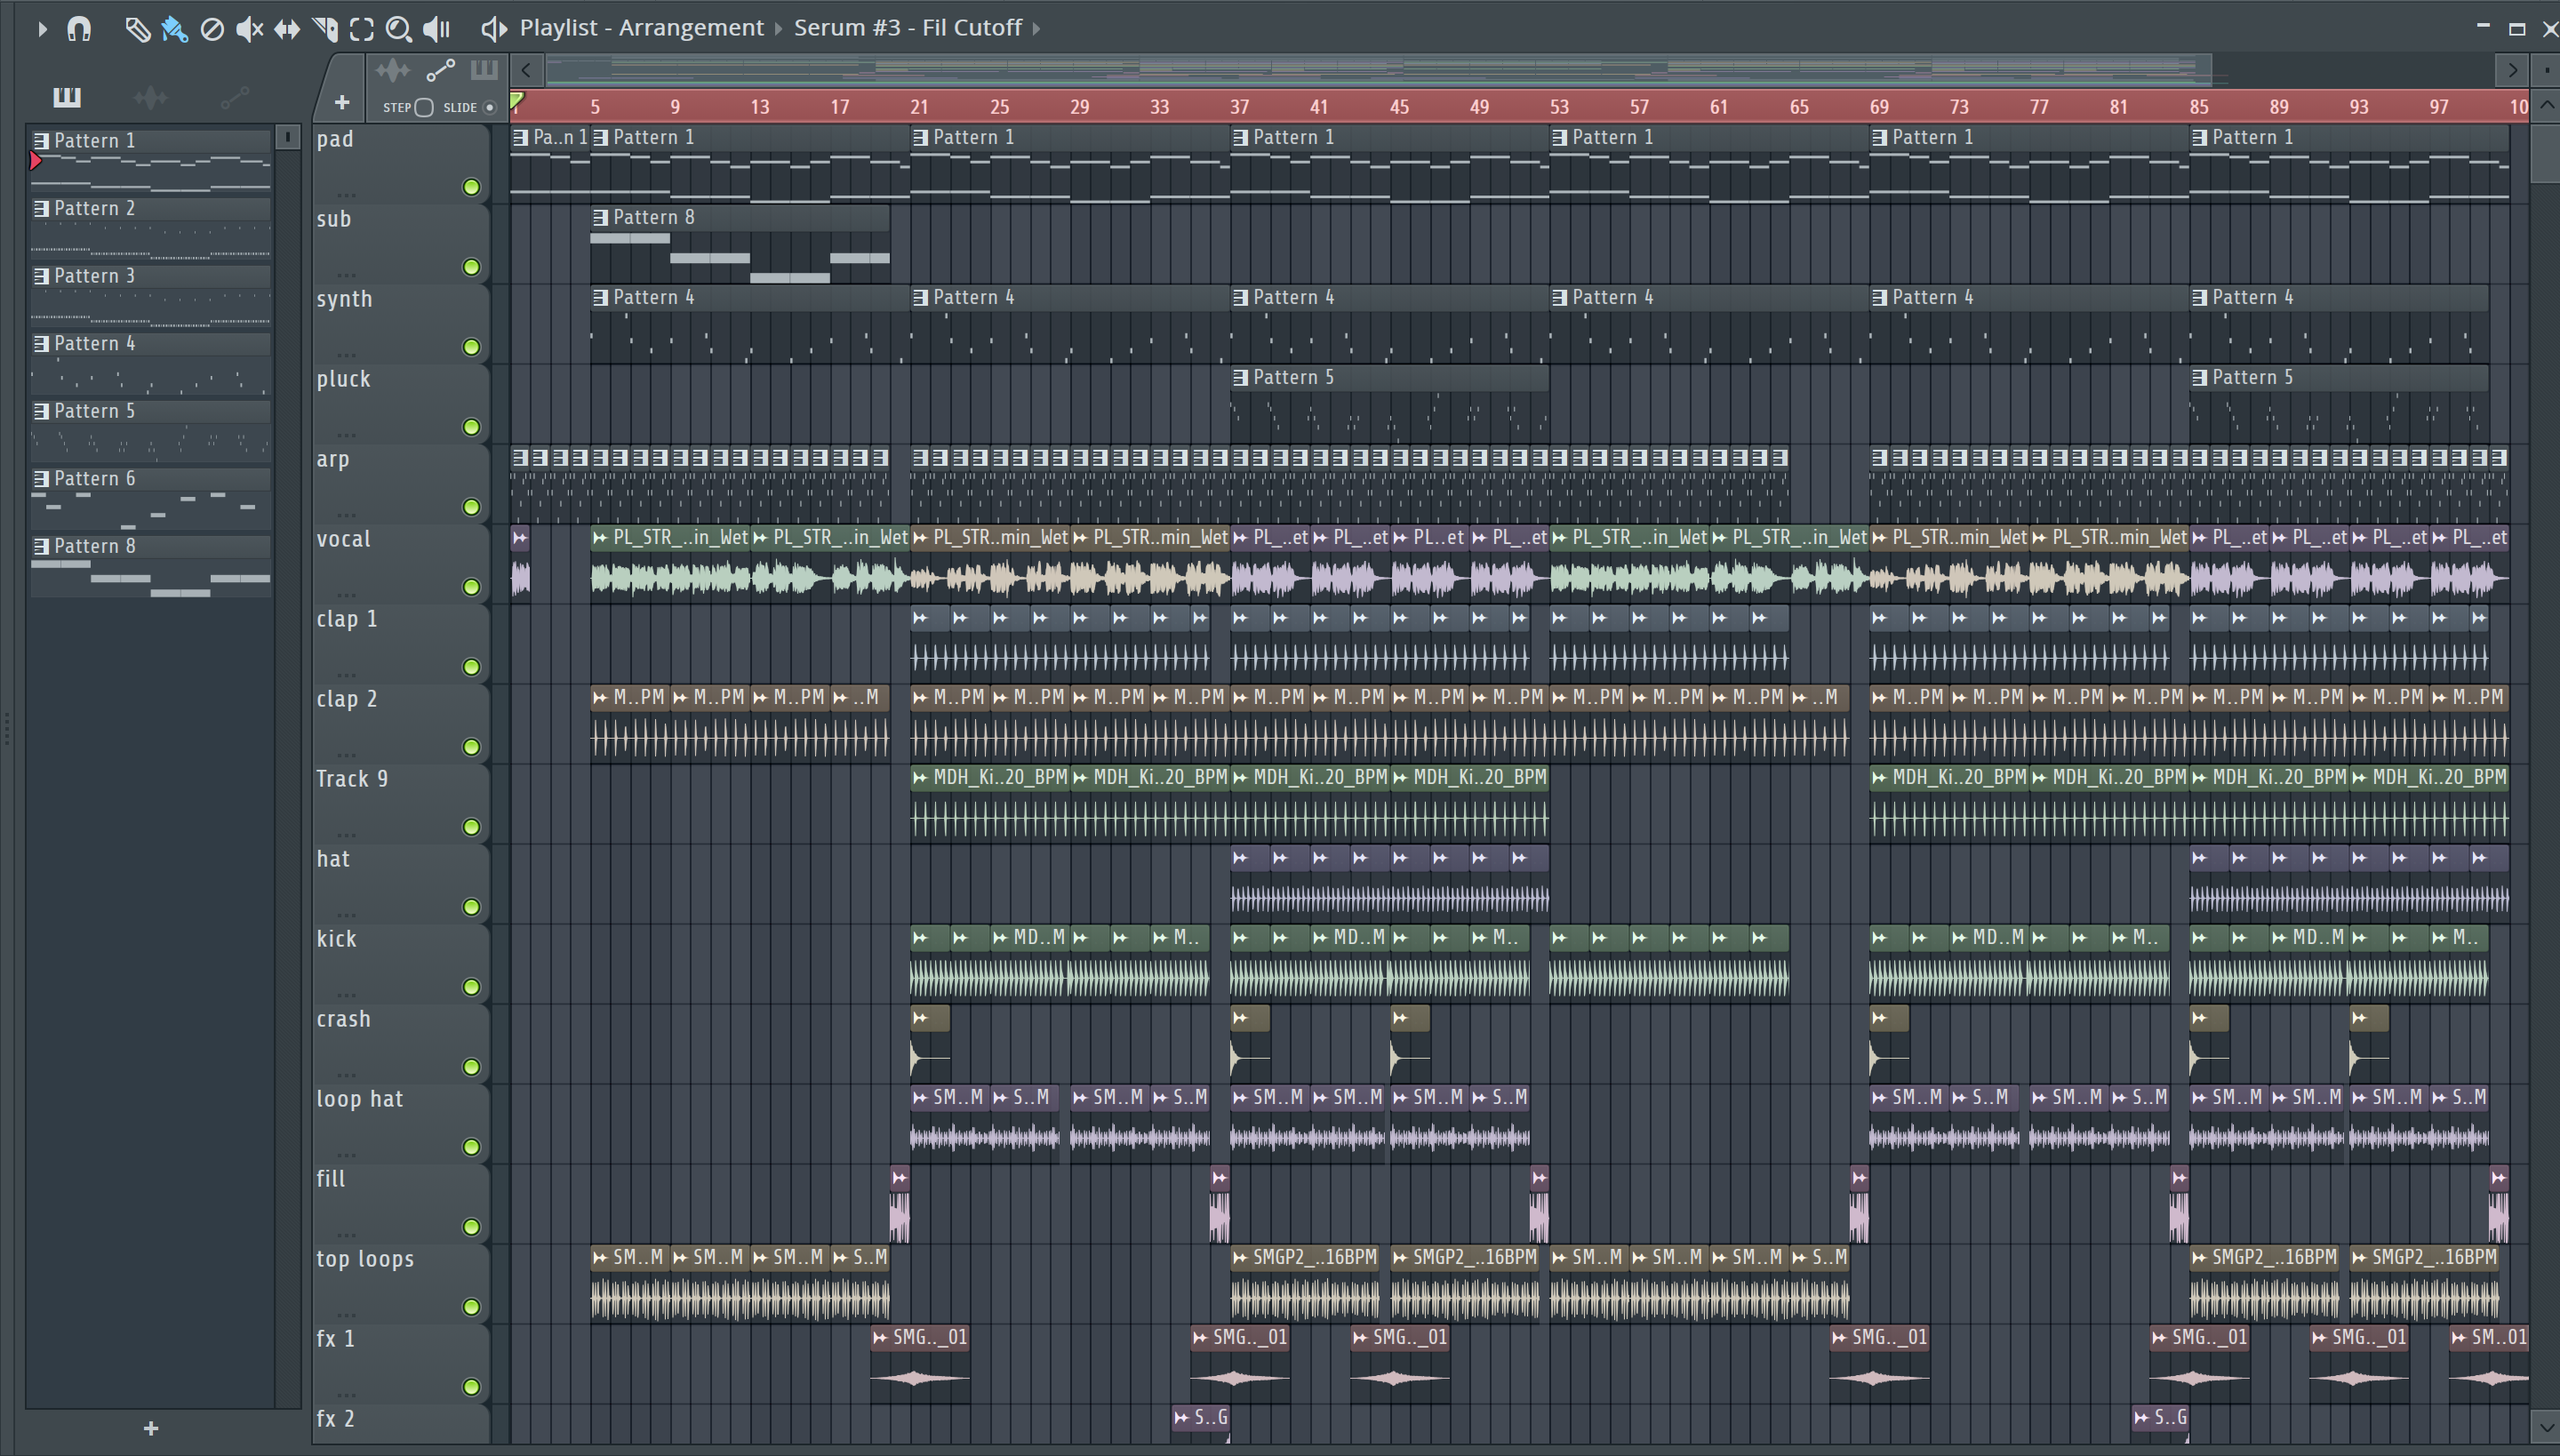The width and height of the screenshot is (2560, 1456).
Task: Mute the kick track
Action: (471, 987)
